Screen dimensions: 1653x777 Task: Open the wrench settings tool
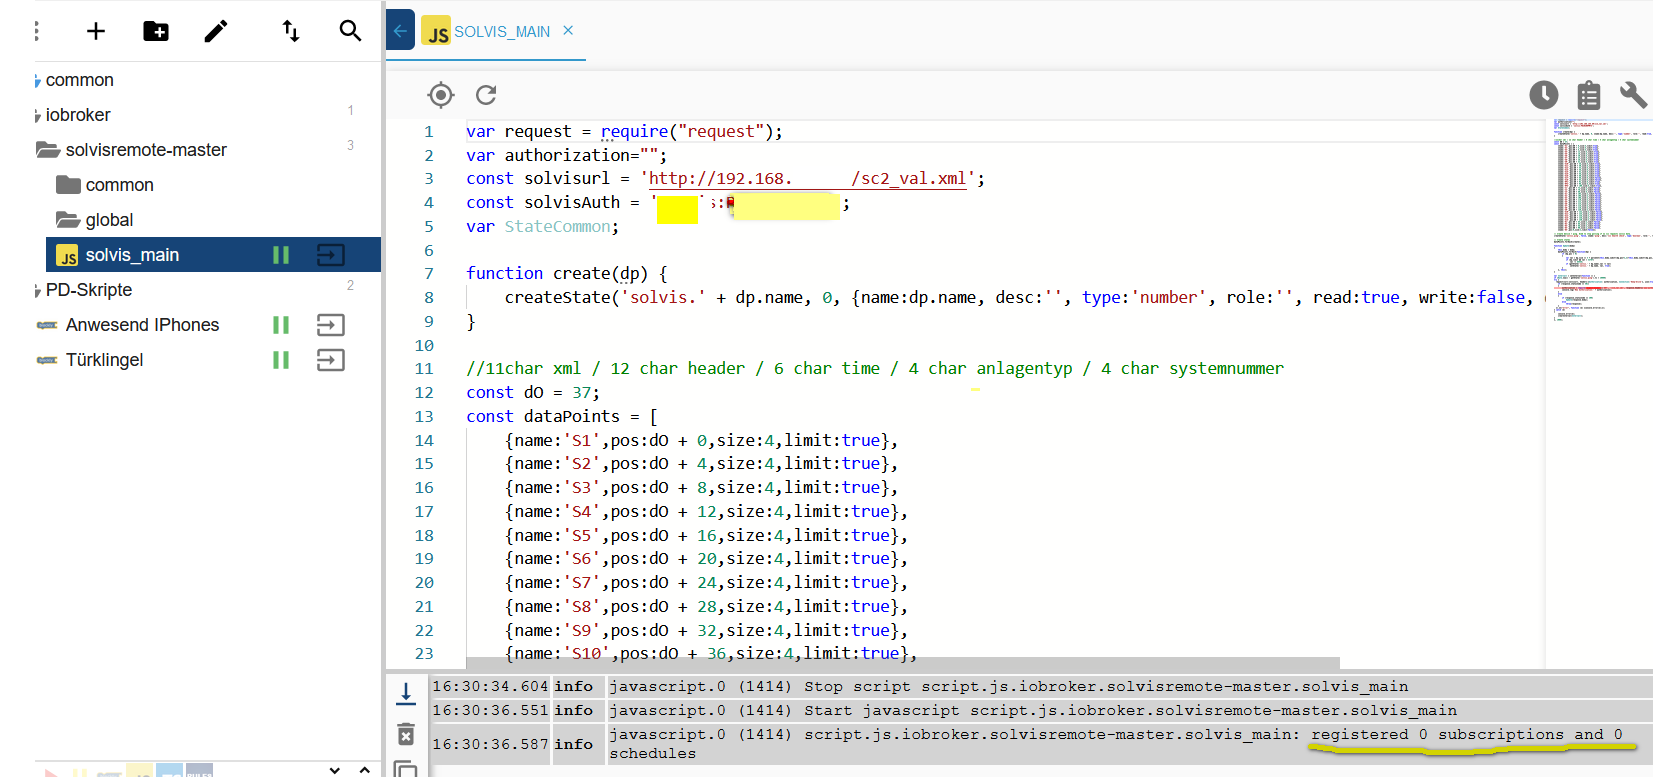pos(1633,95)
